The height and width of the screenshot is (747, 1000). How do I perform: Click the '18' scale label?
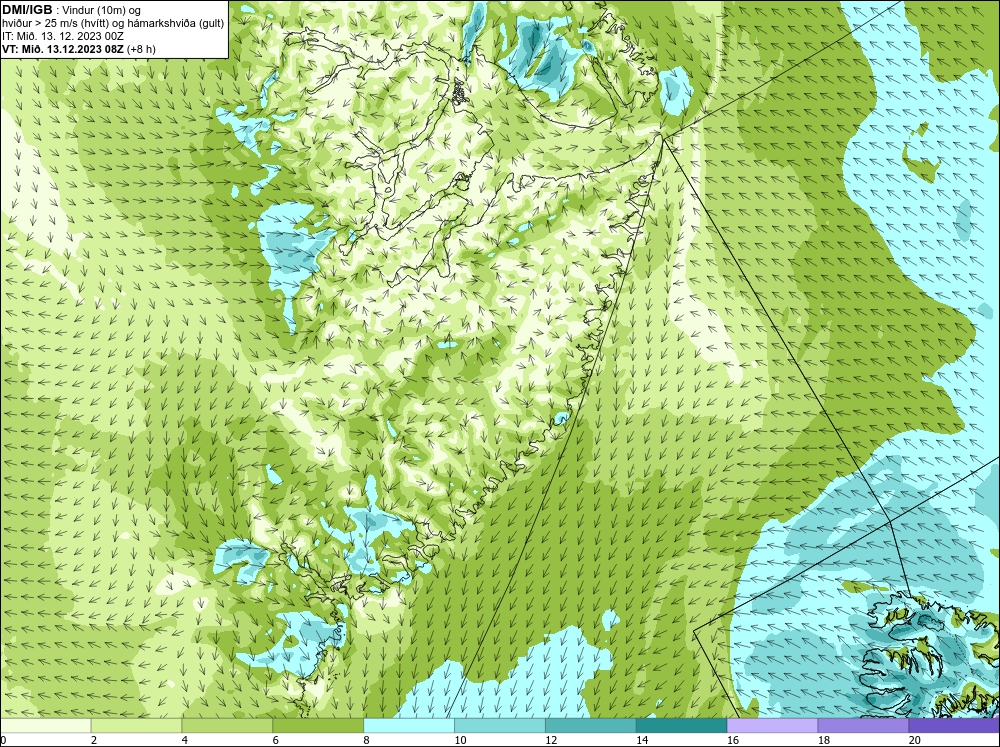point(823,740)
